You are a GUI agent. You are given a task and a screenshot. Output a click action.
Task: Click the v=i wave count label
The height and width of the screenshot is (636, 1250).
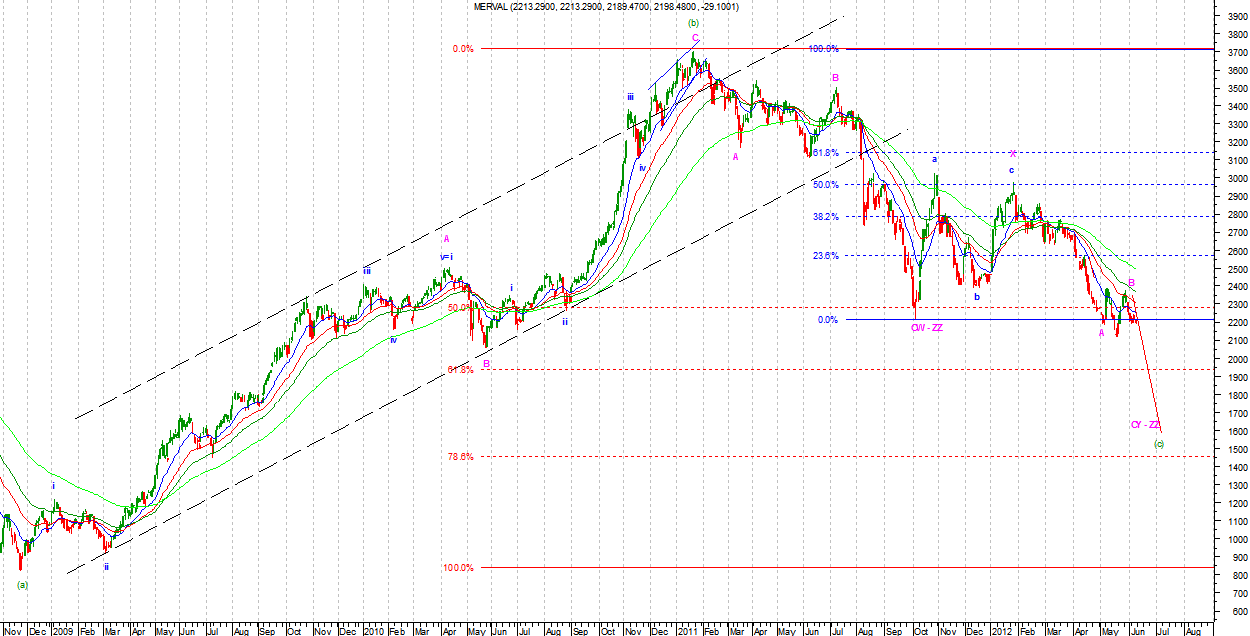point(446,257)
